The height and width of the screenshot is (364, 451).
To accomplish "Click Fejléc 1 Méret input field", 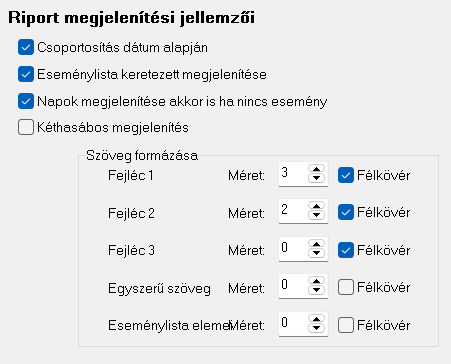I will coord(293,174).
